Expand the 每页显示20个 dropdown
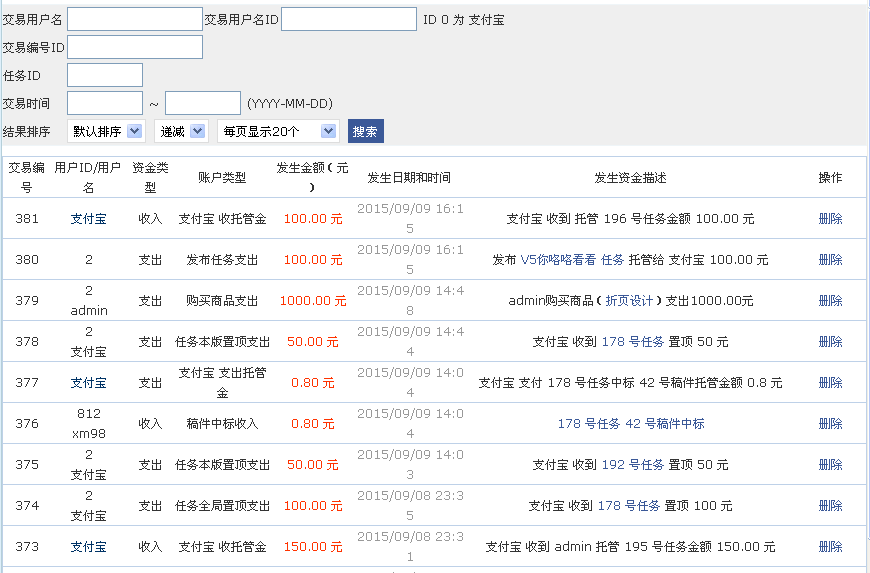The height and width of the screenshot is (573, 870). [x=279, y=131]
